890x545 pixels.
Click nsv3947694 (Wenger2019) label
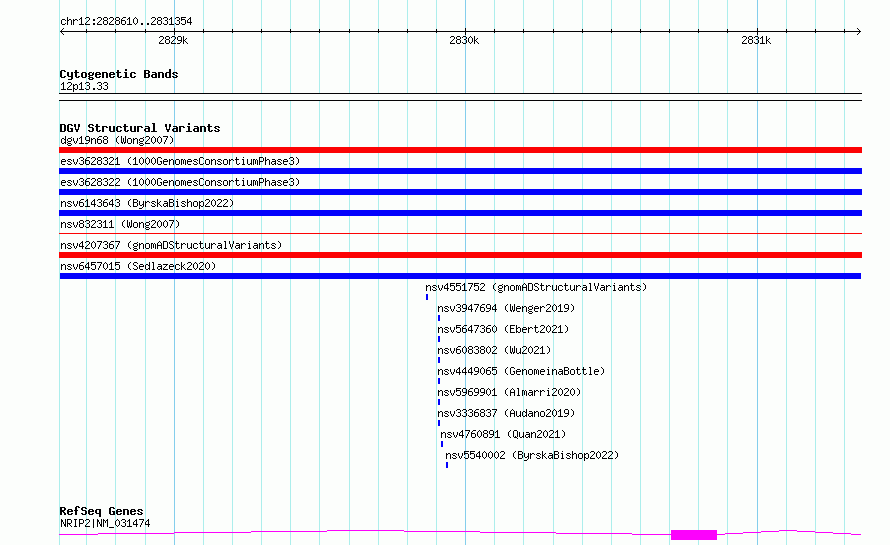point(506,308)
